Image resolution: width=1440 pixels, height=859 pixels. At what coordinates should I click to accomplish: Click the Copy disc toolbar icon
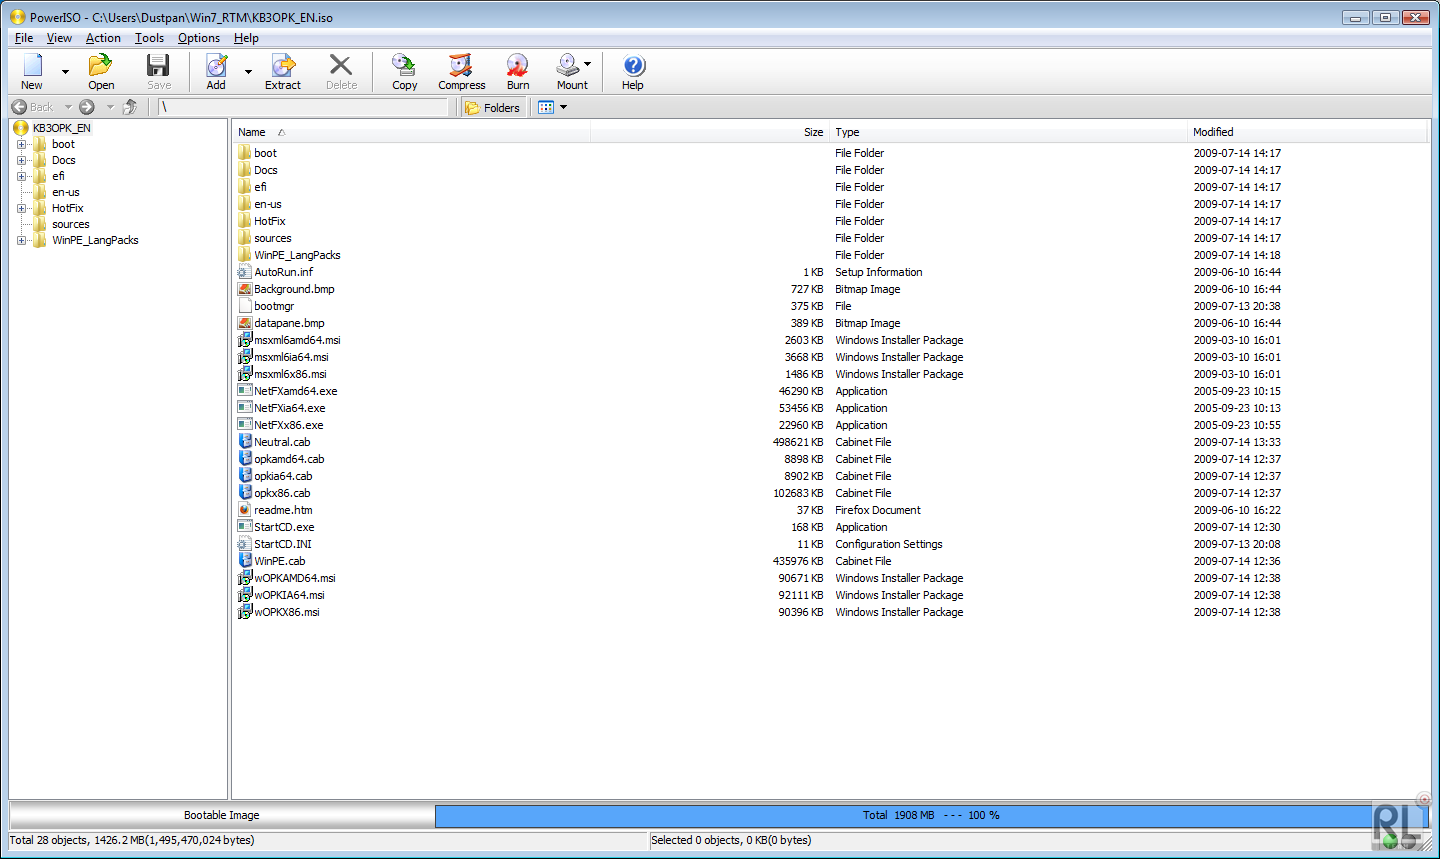(x=404, y=66)
